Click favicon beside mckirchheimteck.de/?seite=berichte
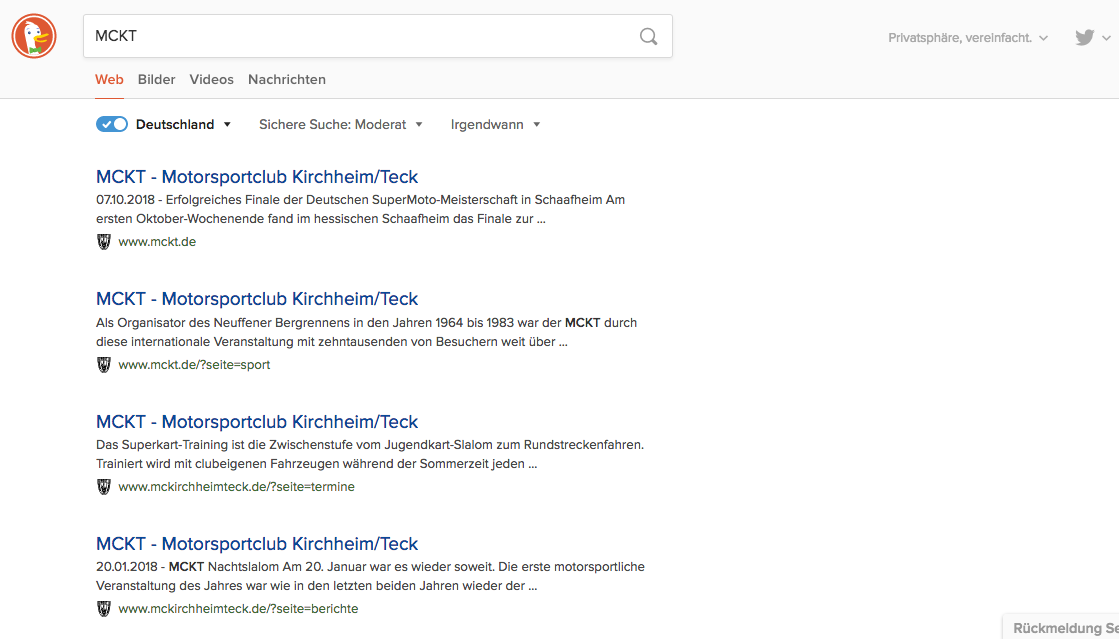1119x639 pixels. point(104,609)
